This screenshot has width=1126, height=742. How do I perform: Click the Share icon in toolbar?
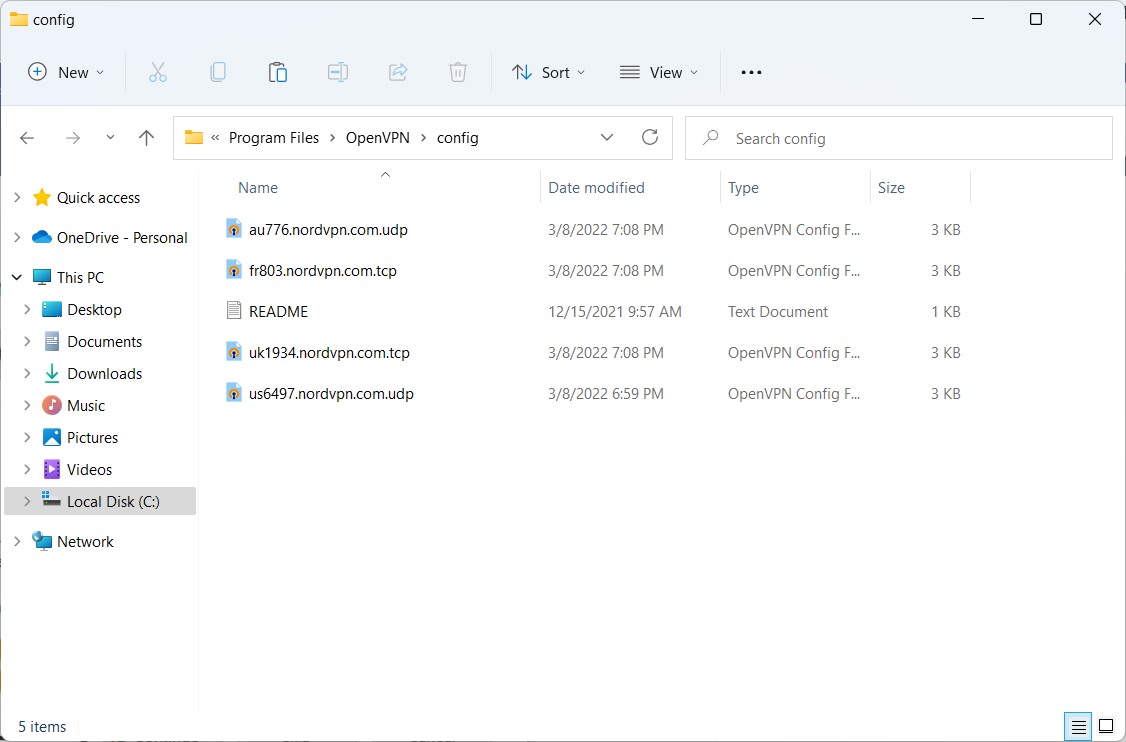398,72
